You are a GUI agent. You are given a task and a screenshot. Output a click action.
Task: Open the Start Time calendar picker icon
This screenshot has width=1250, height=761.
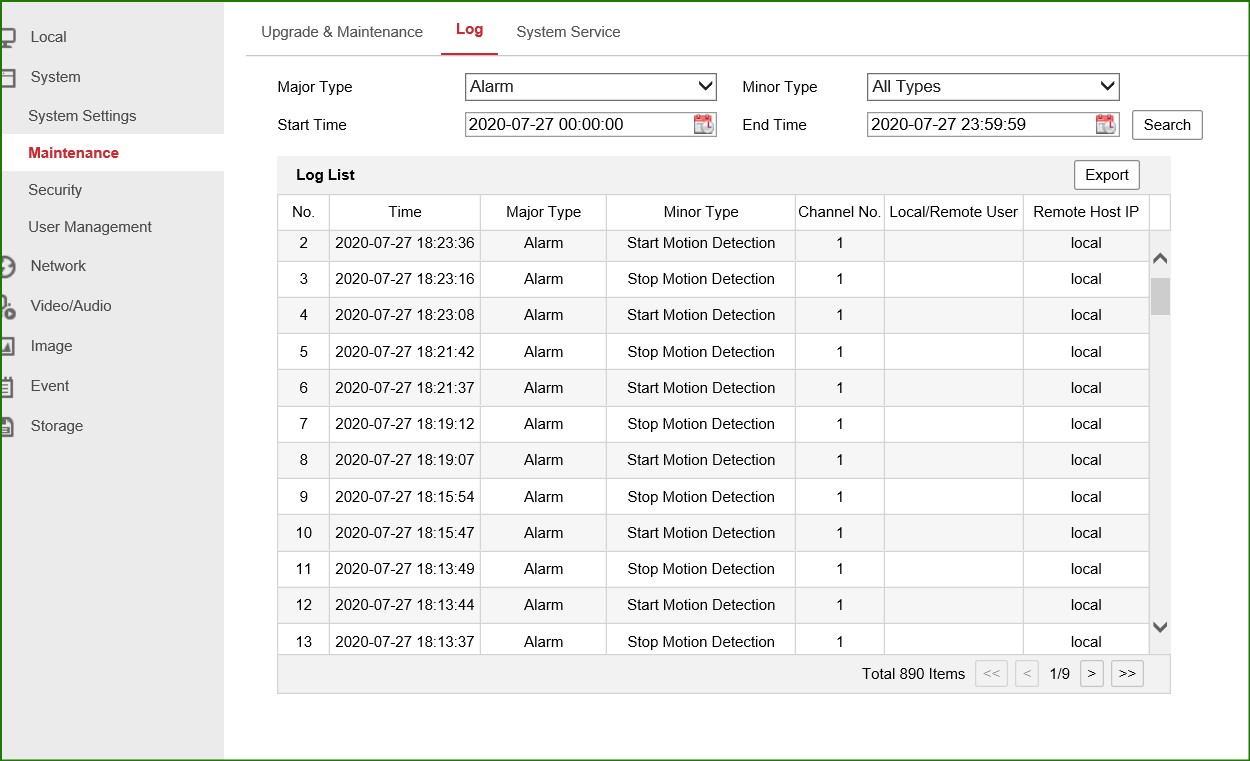coord(704,125)
